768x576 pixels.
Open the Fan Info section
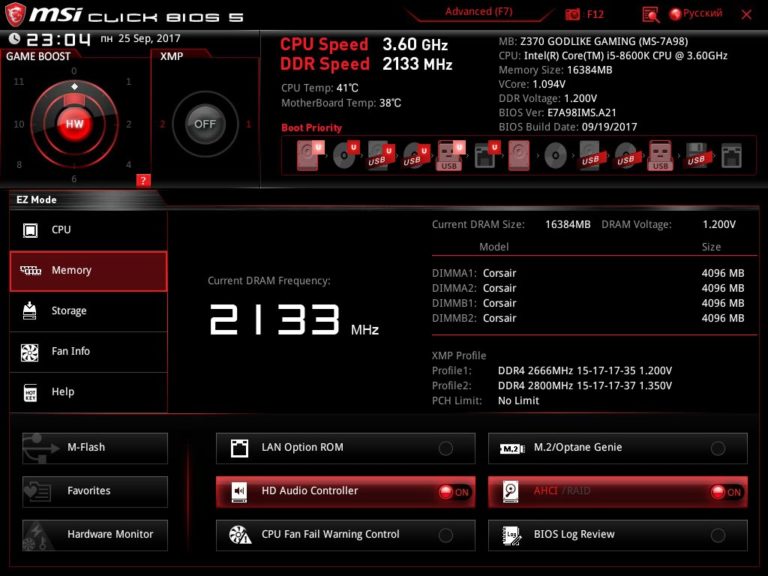(89, 352)
